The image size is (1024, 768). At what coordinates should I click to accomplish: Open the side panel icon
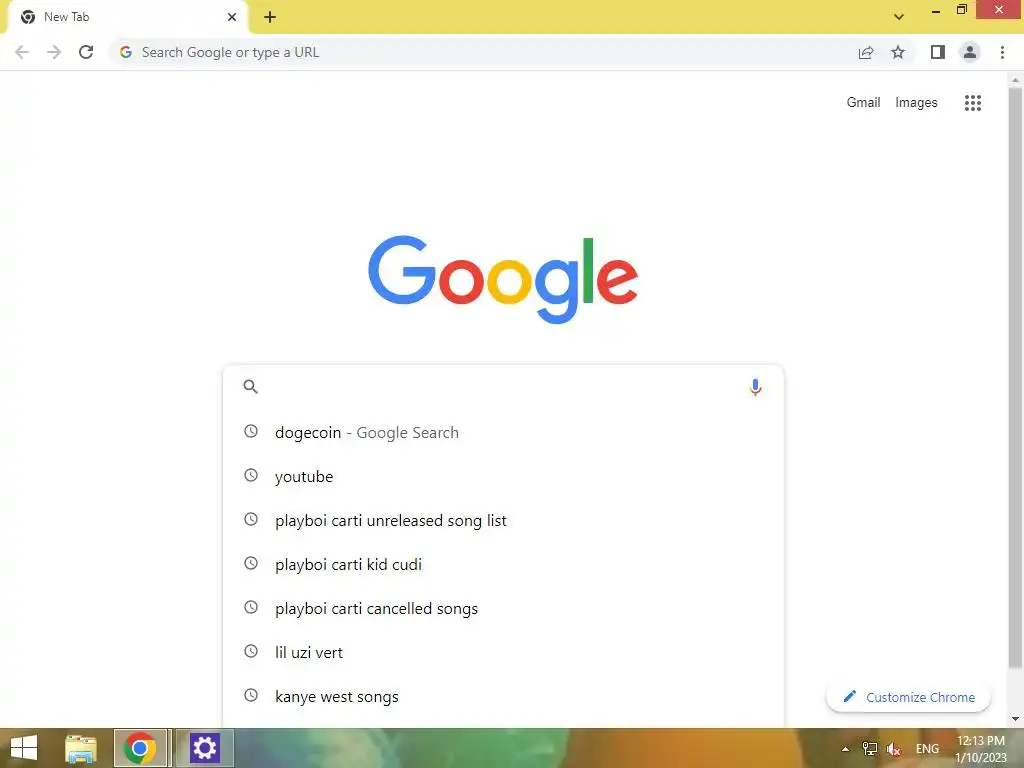click(938, 52)
